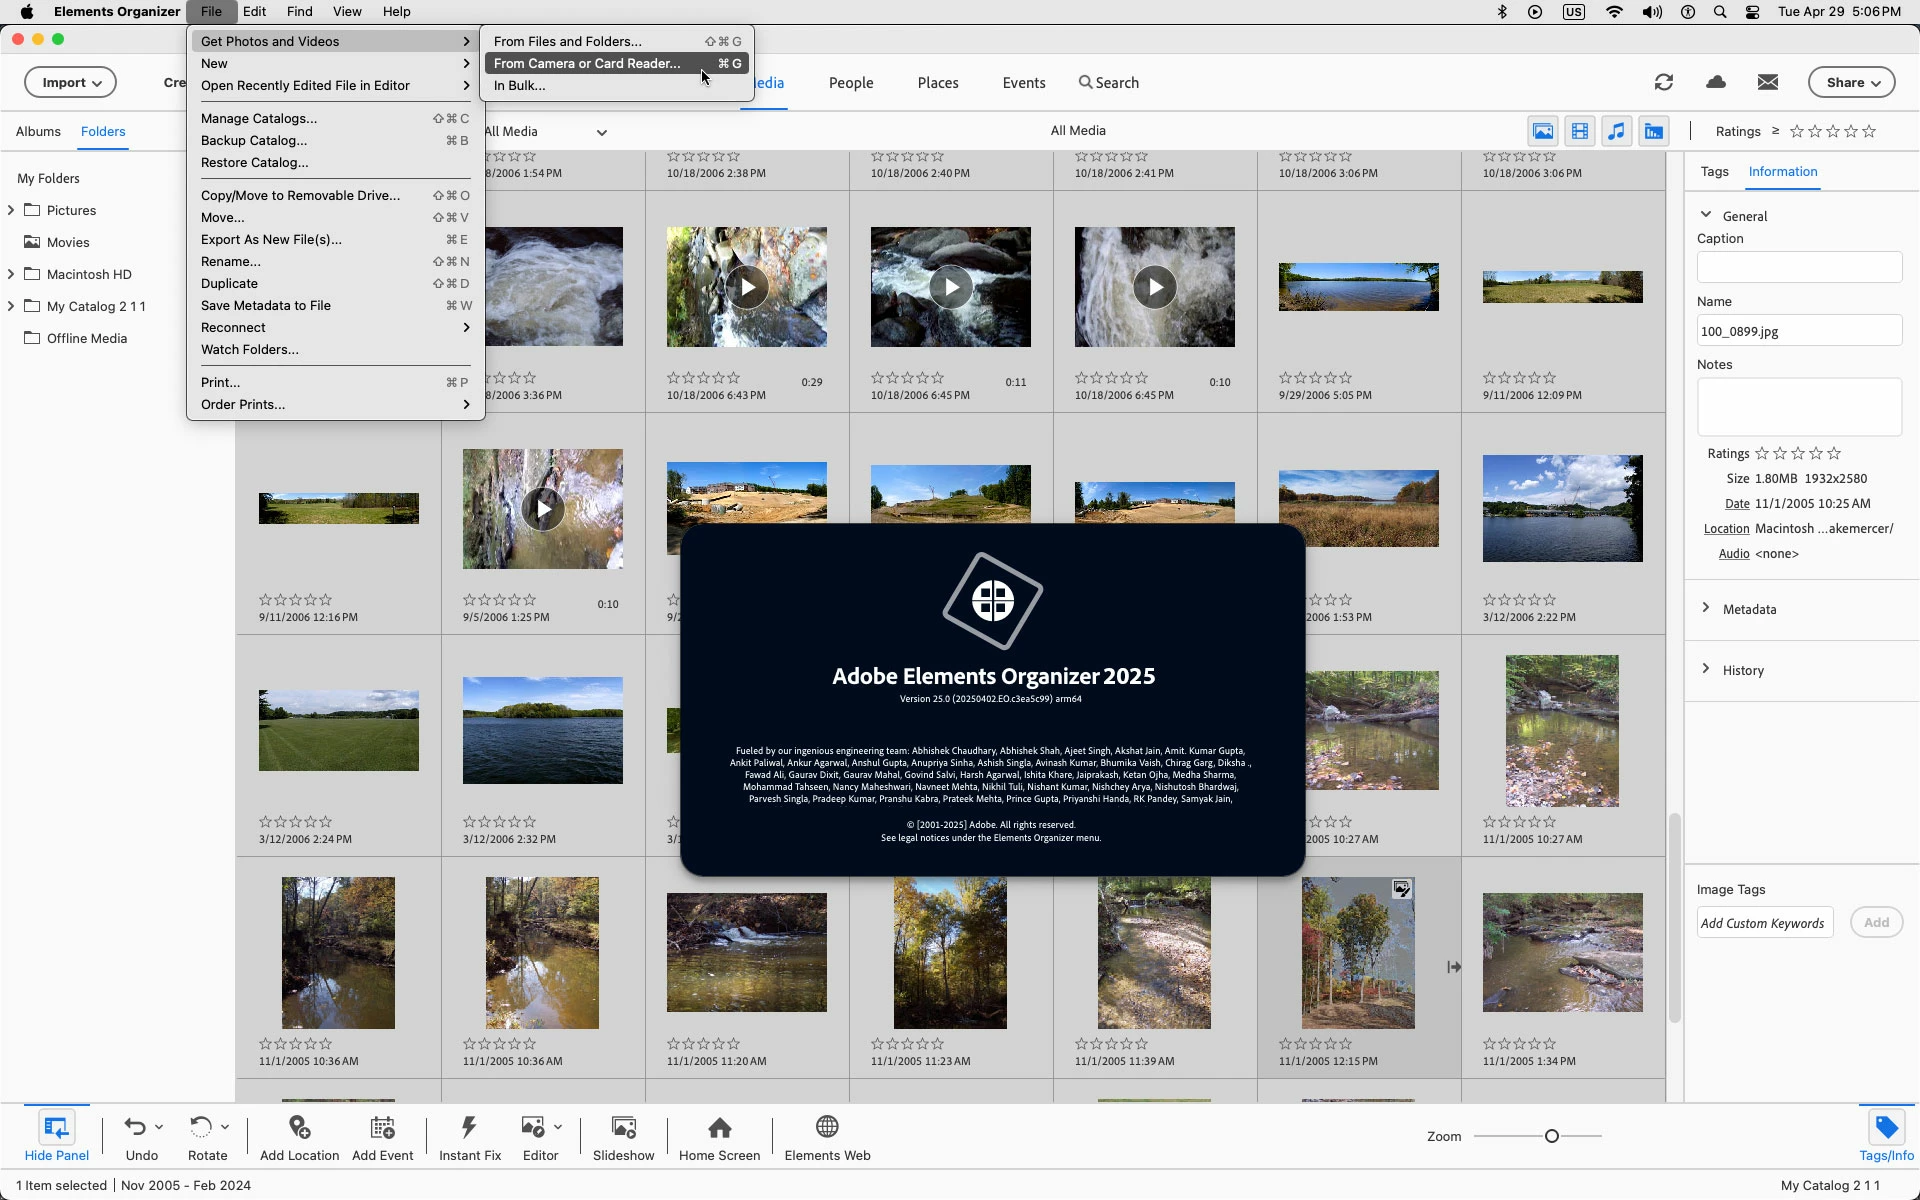The width and height of the screenshot is (1920, 1200).
Task: Click the cloud icon in toolbar
Action: click(1716, 83)
